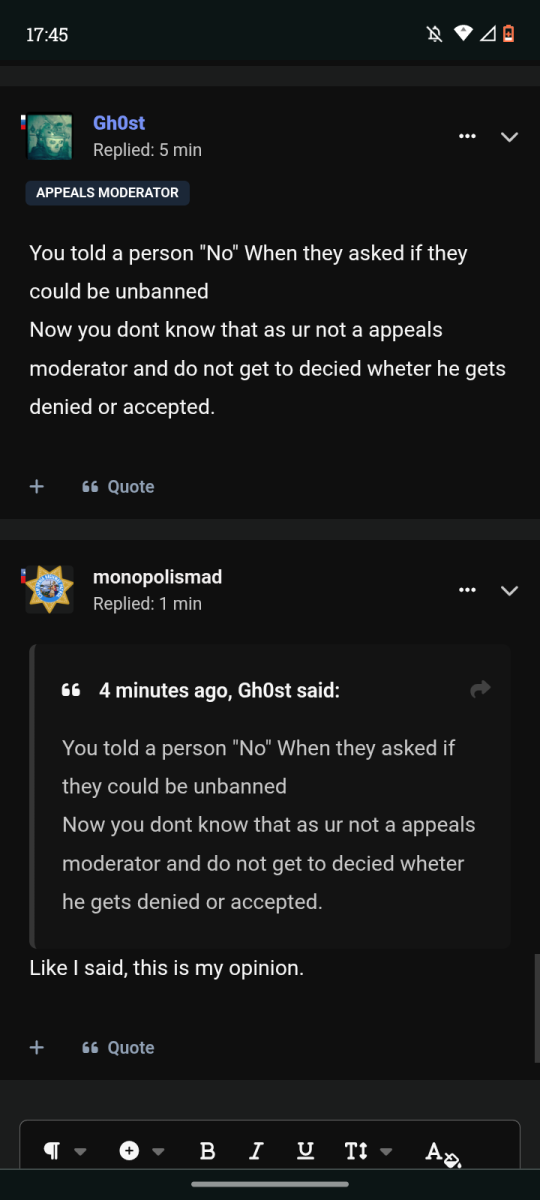Open more options on Gh0st's post
This screenshot has width=540, height=1200.
(x=467, y=136)
